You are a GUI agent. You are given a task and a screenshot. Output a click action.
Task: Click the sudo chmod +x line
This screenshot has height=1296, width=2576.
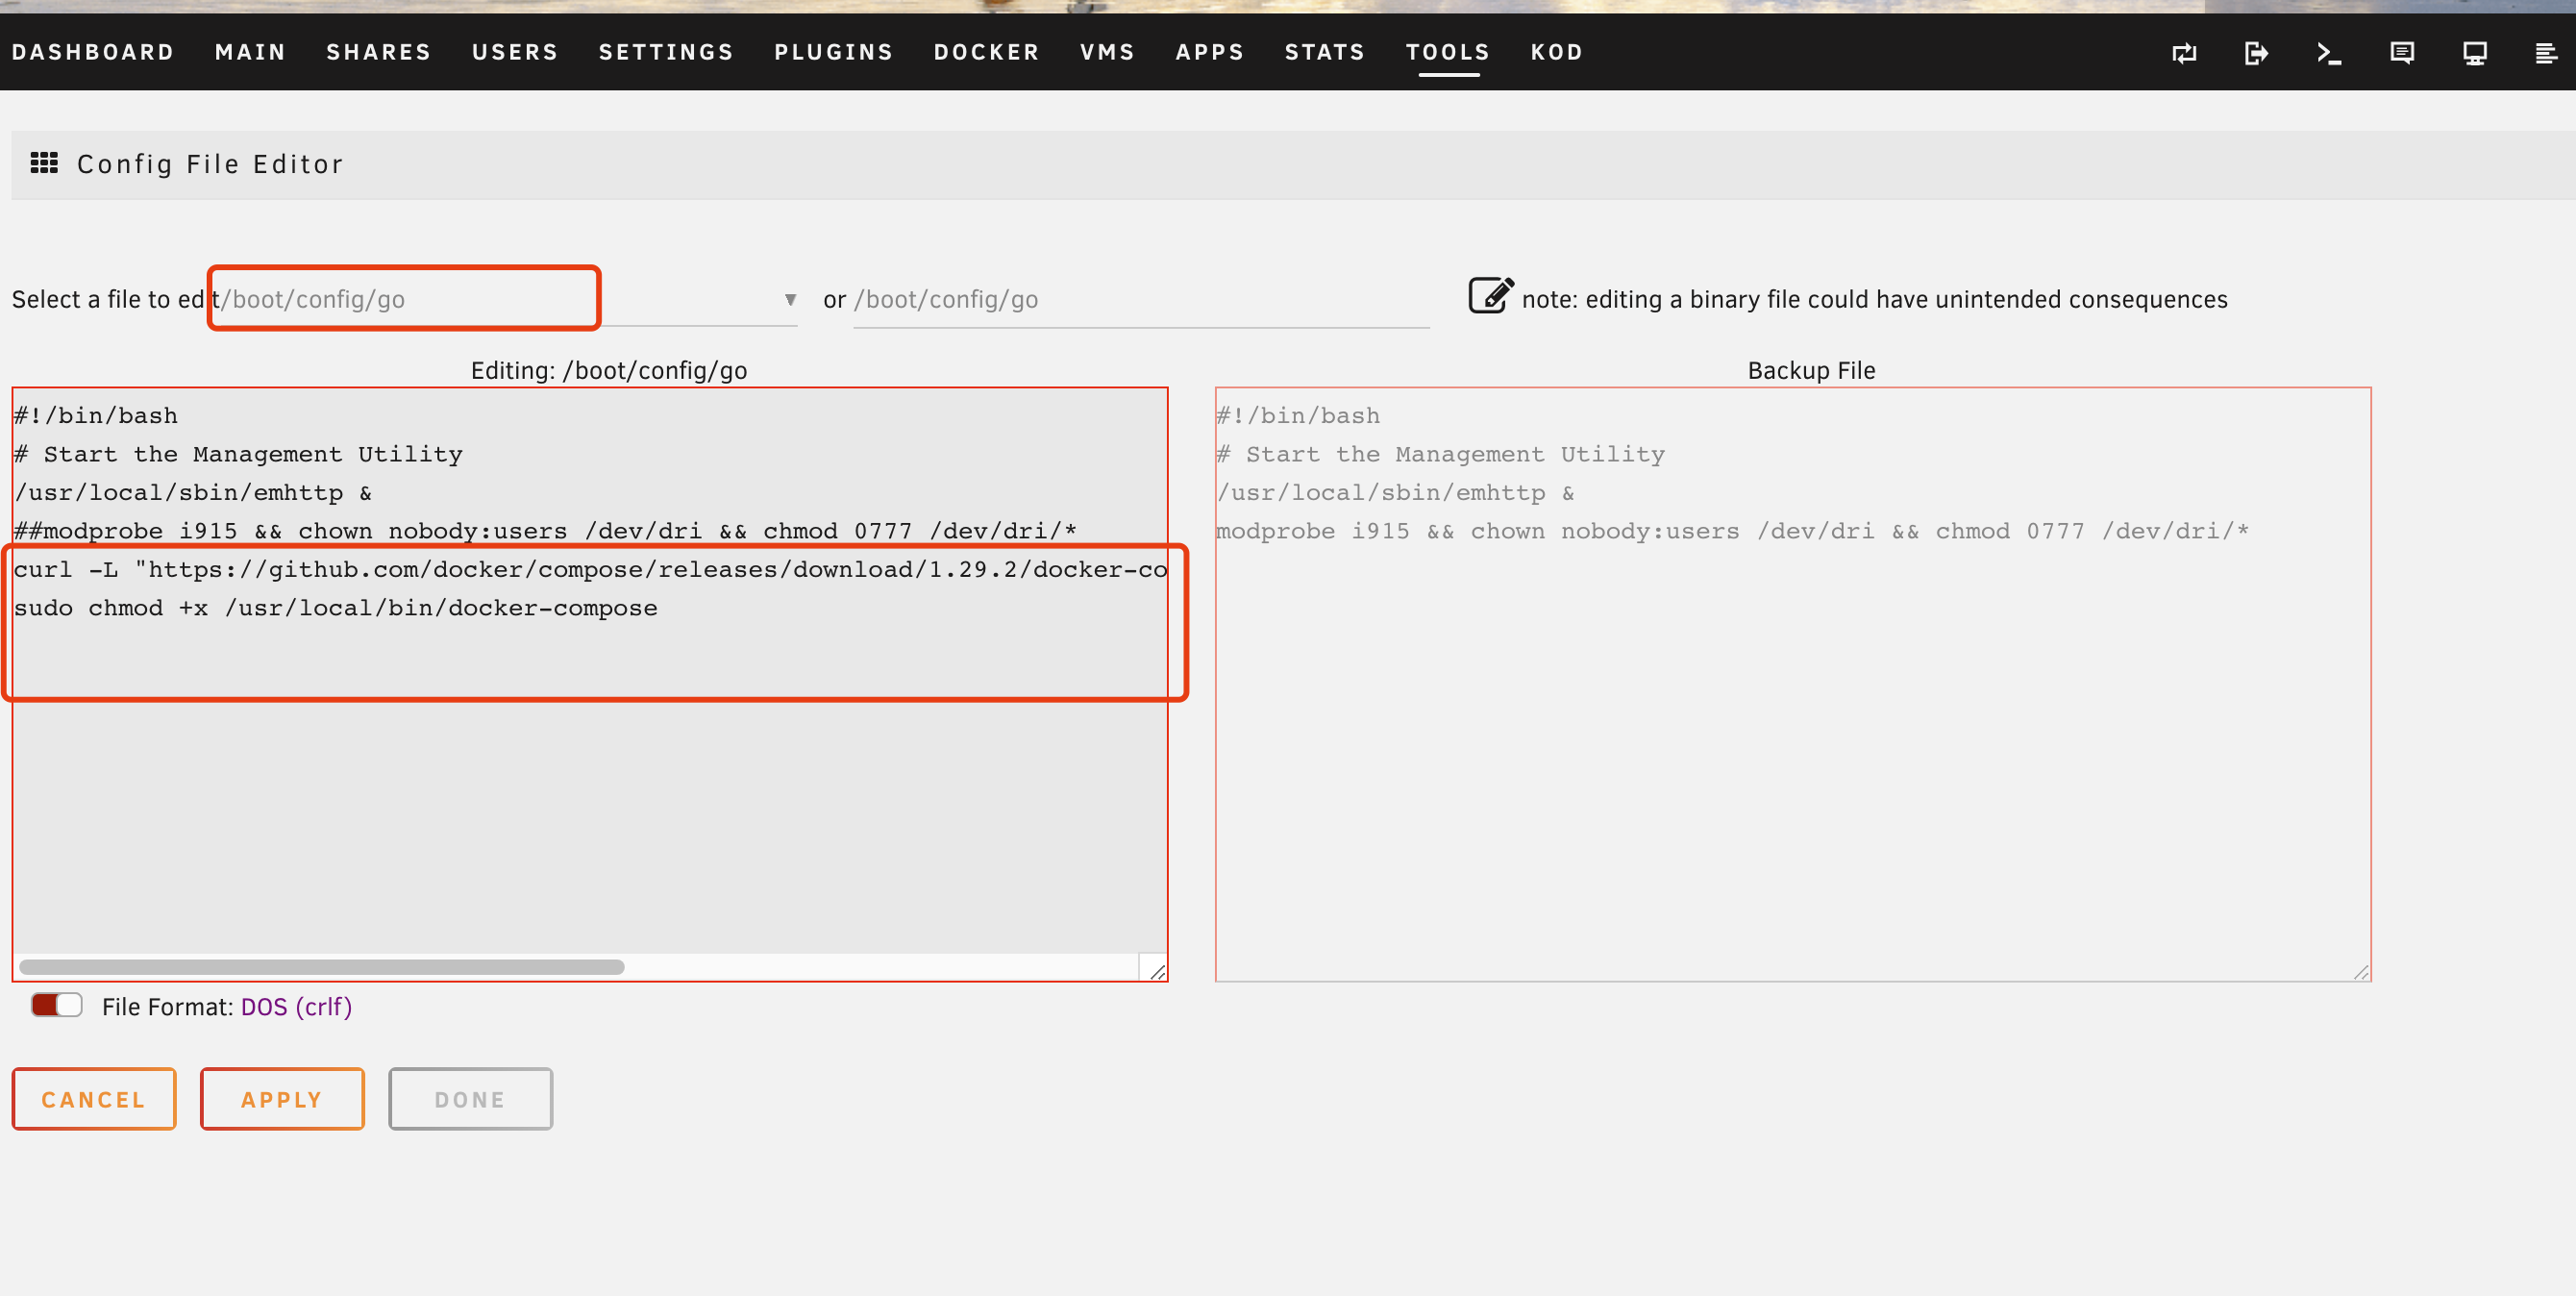(336, 608)
